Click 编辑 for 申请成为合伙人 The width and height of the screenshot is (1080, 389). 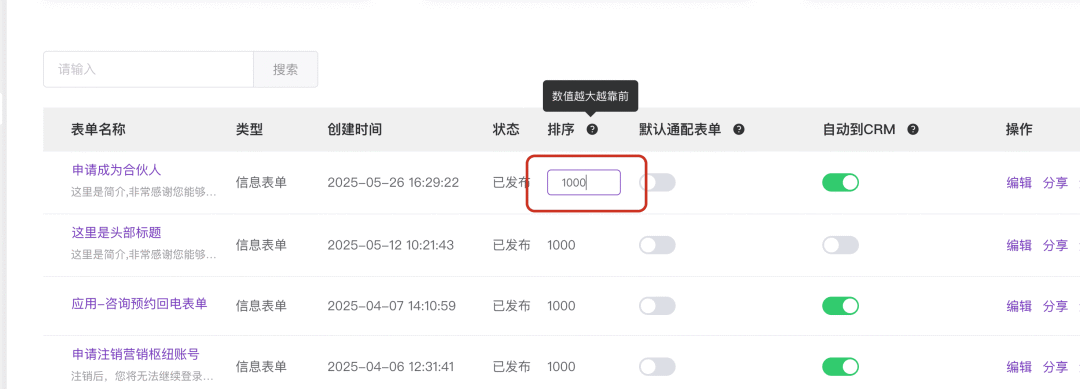[x=1019, y=182]
